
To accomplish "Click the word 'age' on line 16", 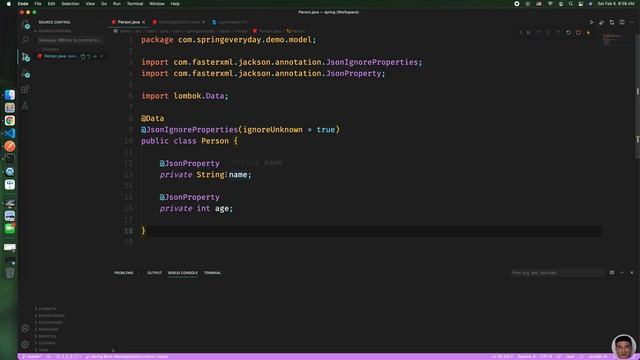I will [x=222, y=208].
